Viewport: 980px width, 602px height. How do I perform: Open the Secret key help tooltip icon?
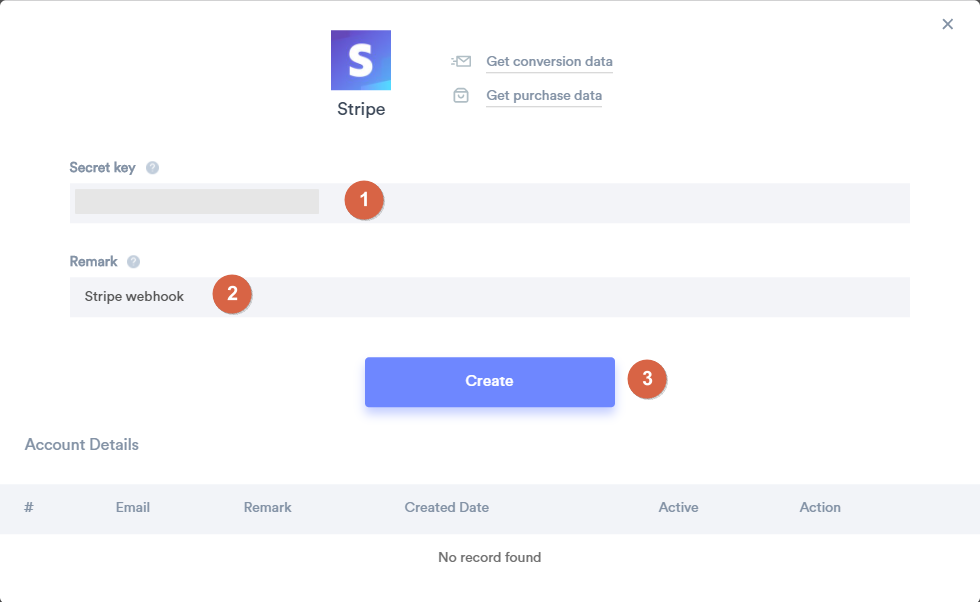click(x=152, y=168)
